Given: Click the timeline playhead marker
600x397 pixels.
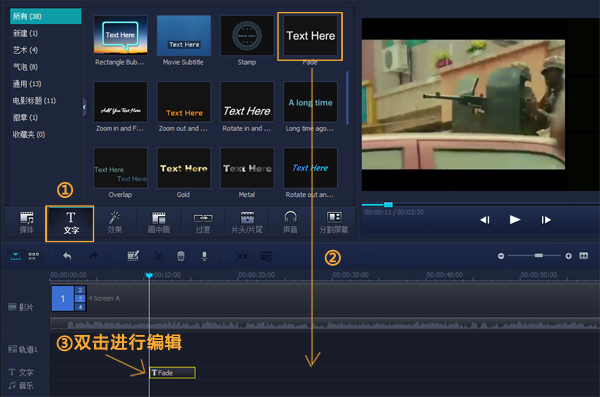Looking at the screenshot, I should click(x=149, y=275).
